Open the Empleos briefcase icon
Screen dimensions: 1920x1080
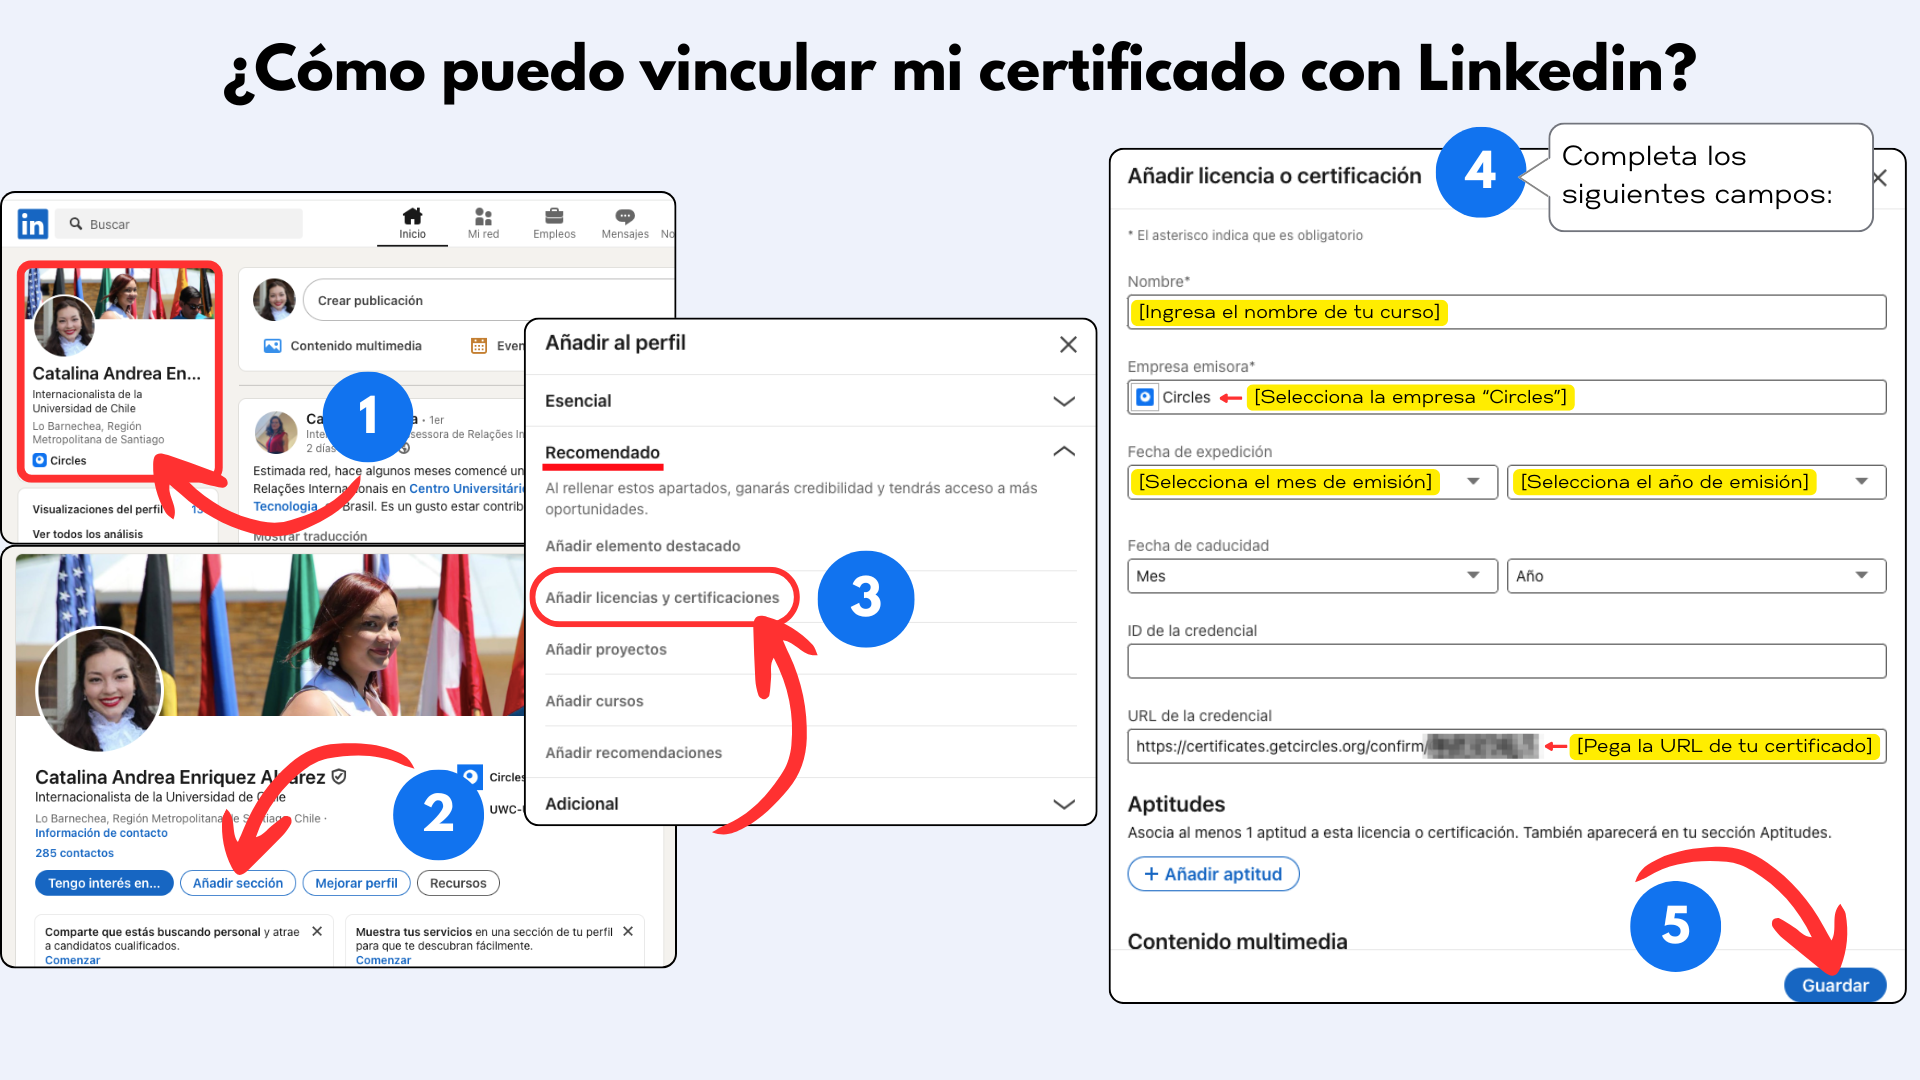(x=554, y=216)
